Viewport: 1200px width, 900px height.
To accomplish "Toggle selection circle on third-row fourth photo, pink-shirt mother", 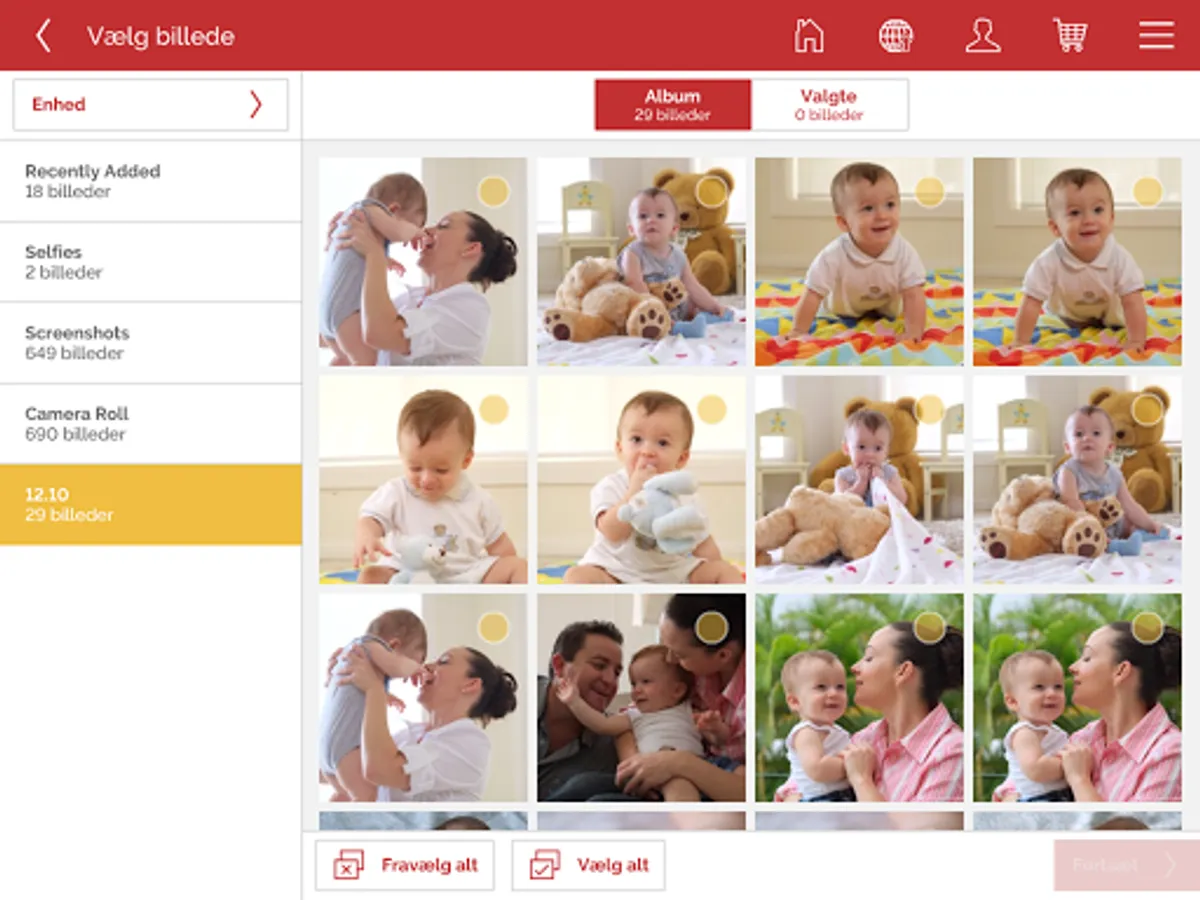I will tap(1148, 627).
